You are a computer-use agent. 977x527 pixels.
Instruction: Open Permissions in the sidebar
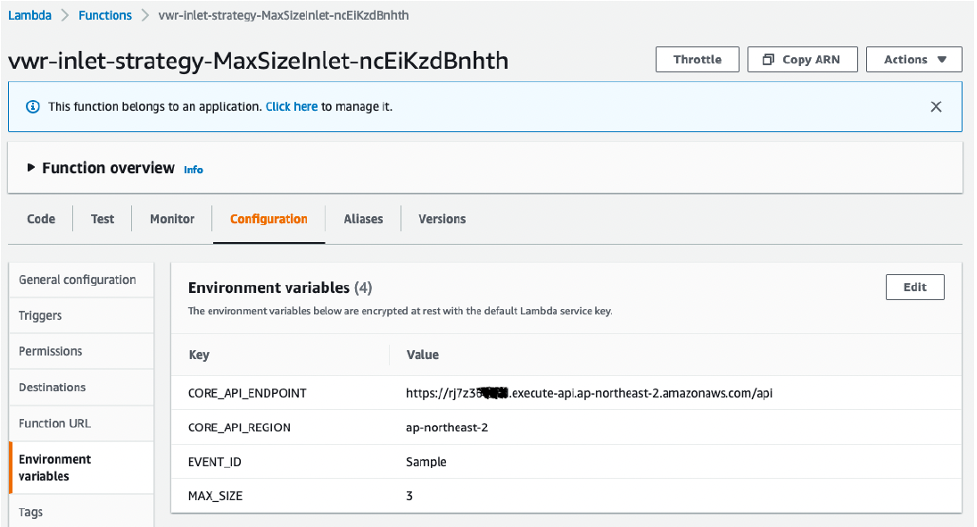[81, 351]
